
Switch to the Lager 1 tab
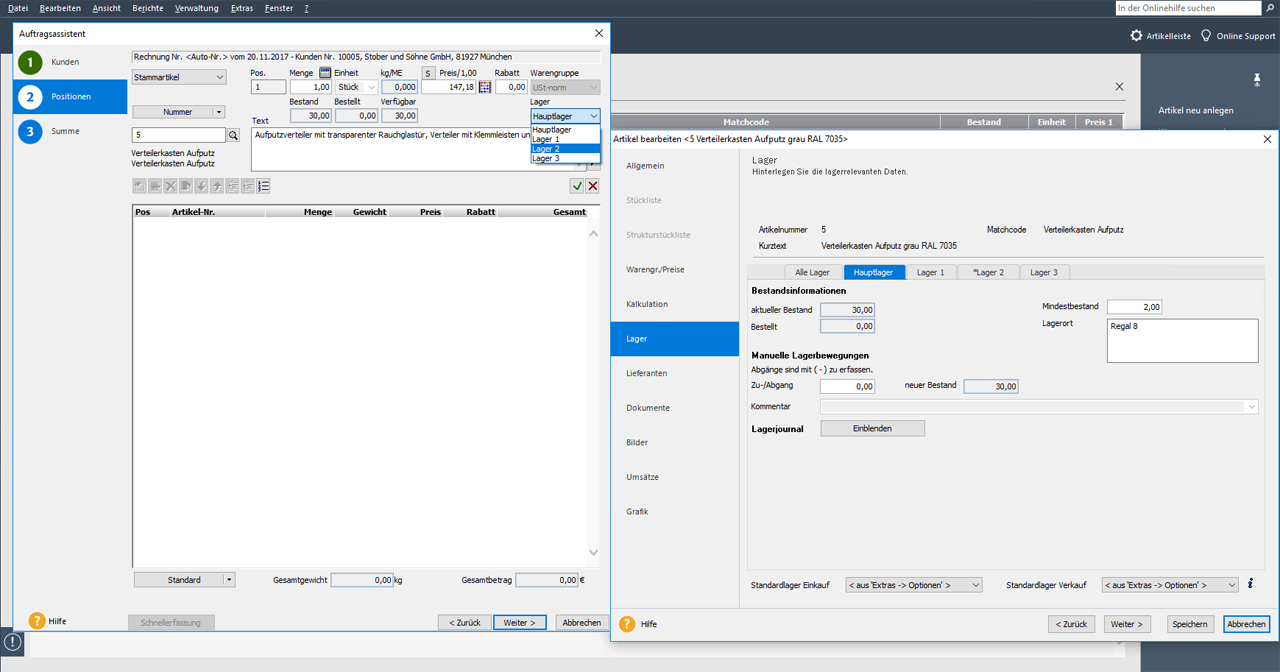931,272
